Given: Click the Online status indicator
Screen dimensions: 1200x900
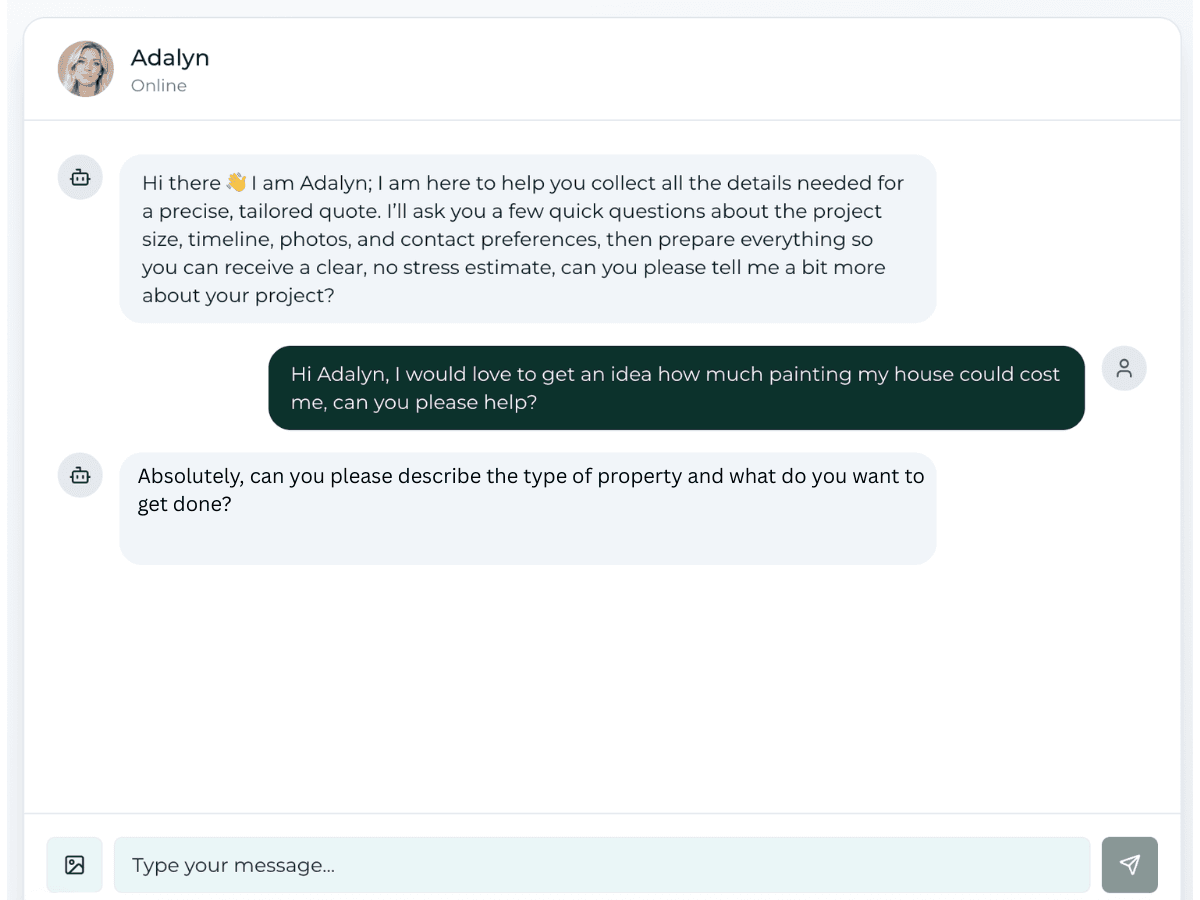Looking at the screenshot, I should point(159,85).
